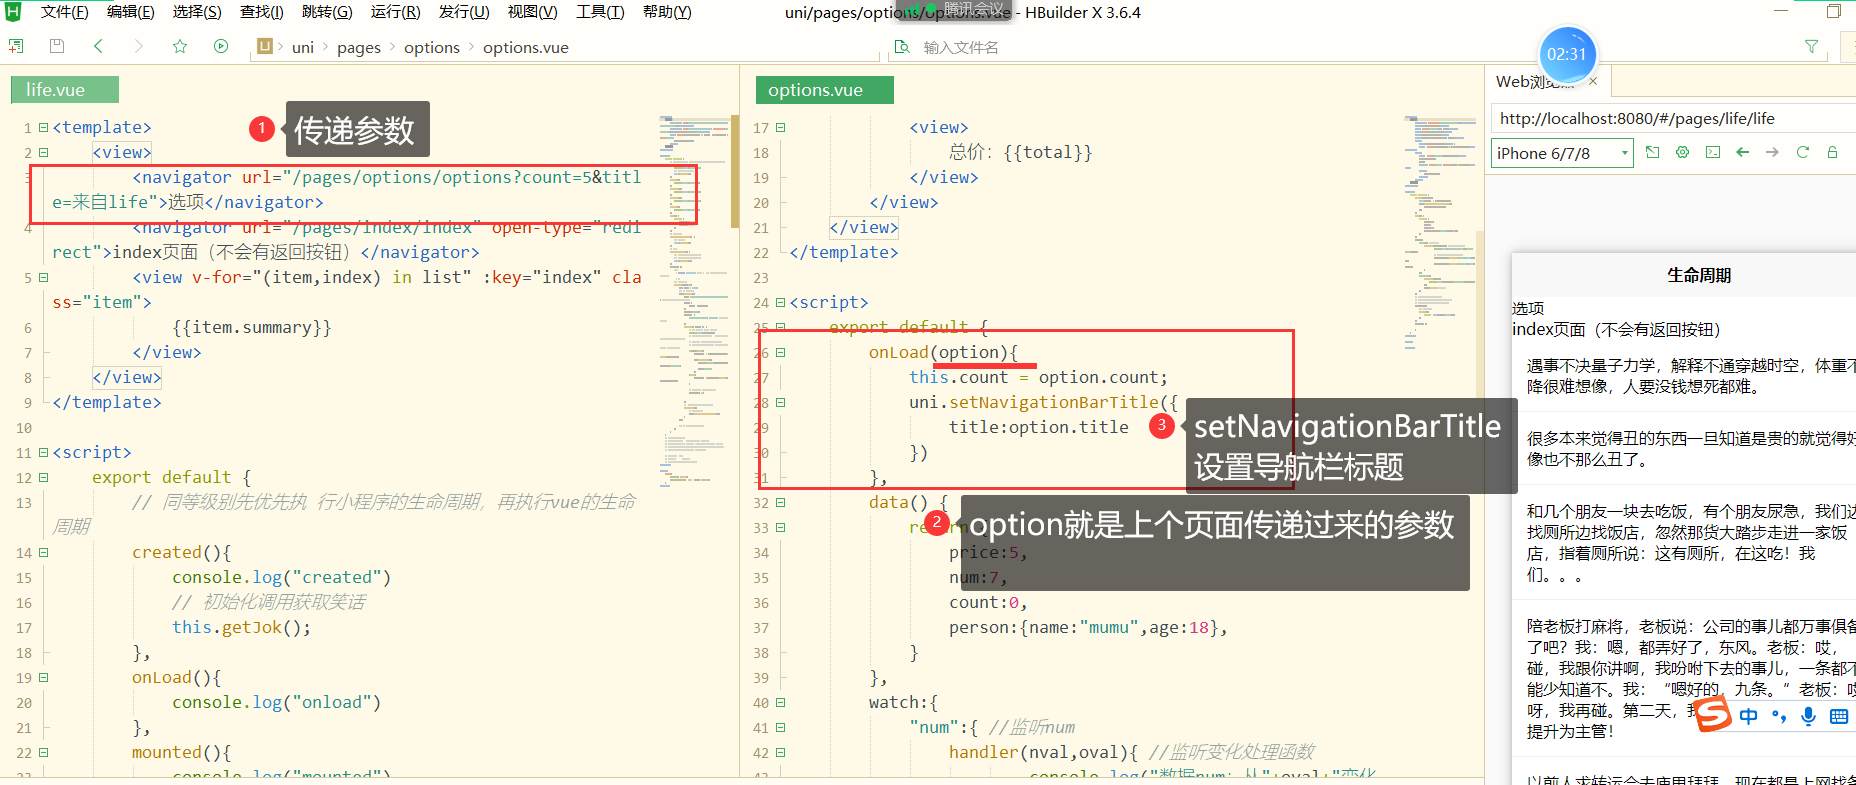This screenshot has width=1856, height=785.
Task: Click the life.vue code minimap
Action: 695,300
